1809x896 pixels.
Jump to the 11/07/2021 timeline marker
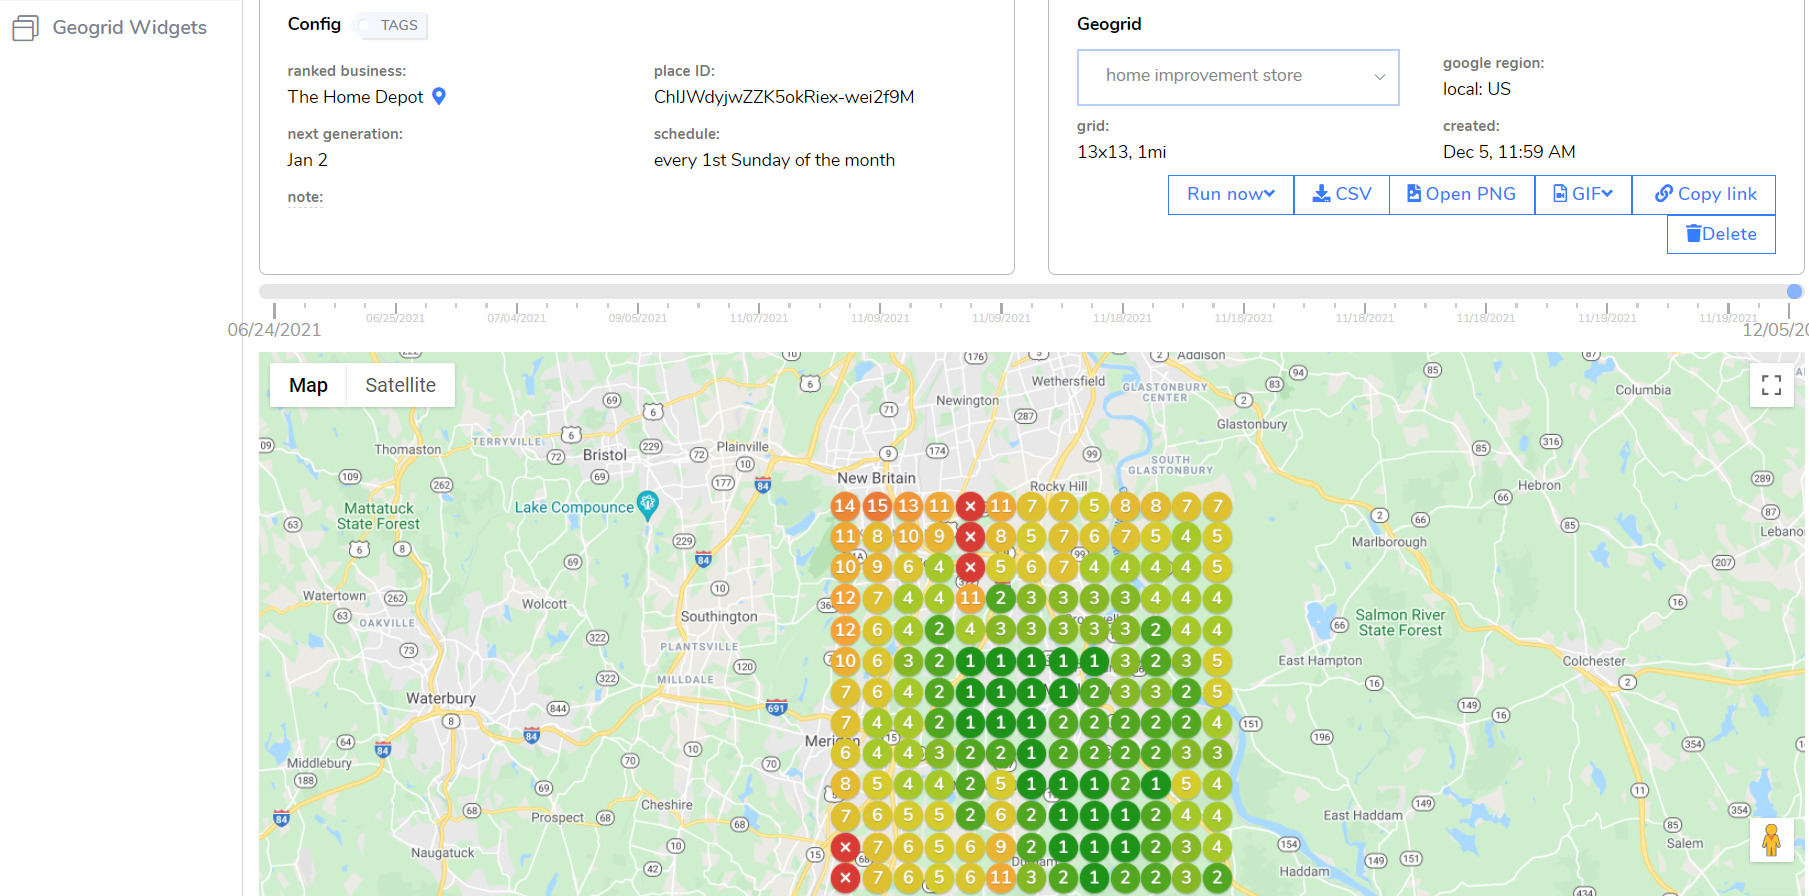point(759,317)
